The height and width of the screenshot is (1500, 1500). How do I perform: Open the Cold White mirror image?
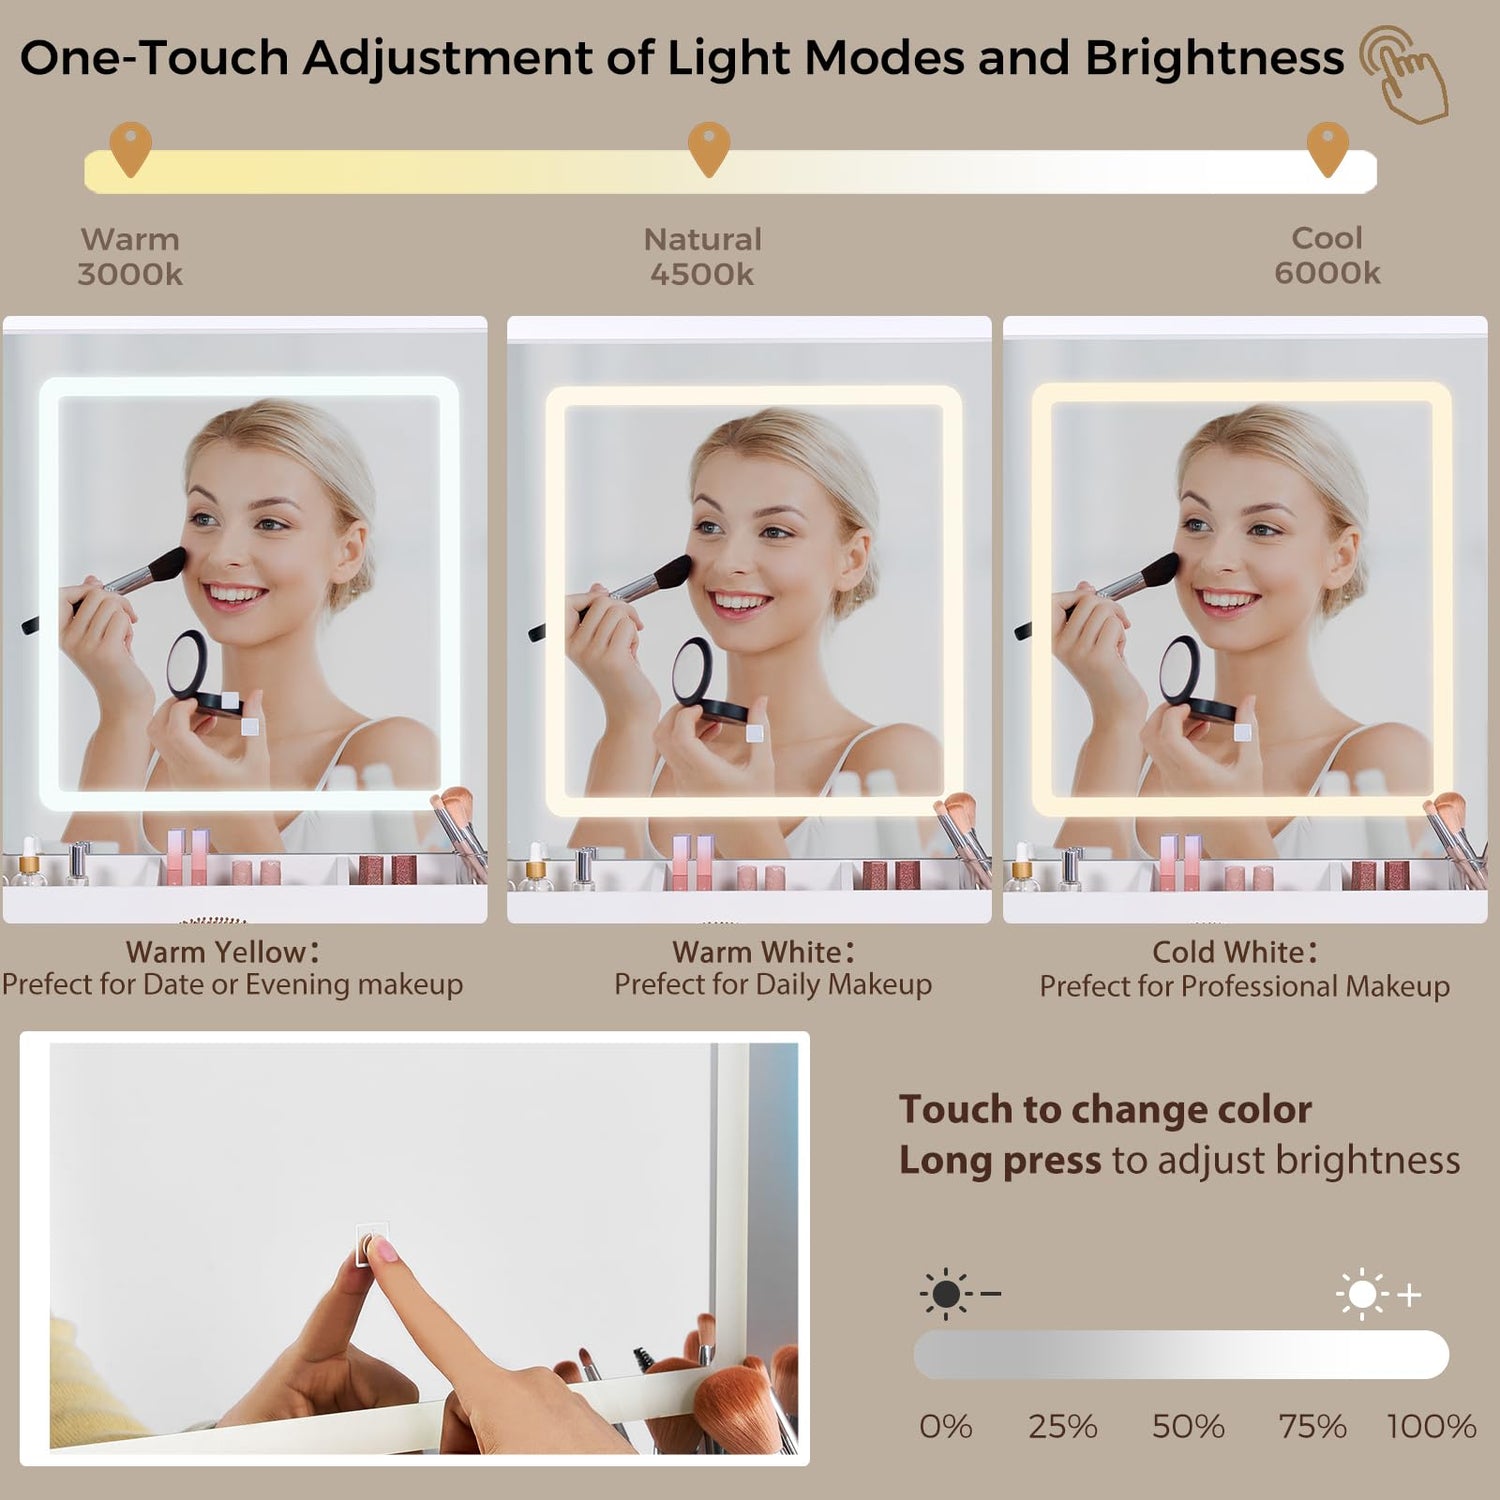coord(1245,620)
